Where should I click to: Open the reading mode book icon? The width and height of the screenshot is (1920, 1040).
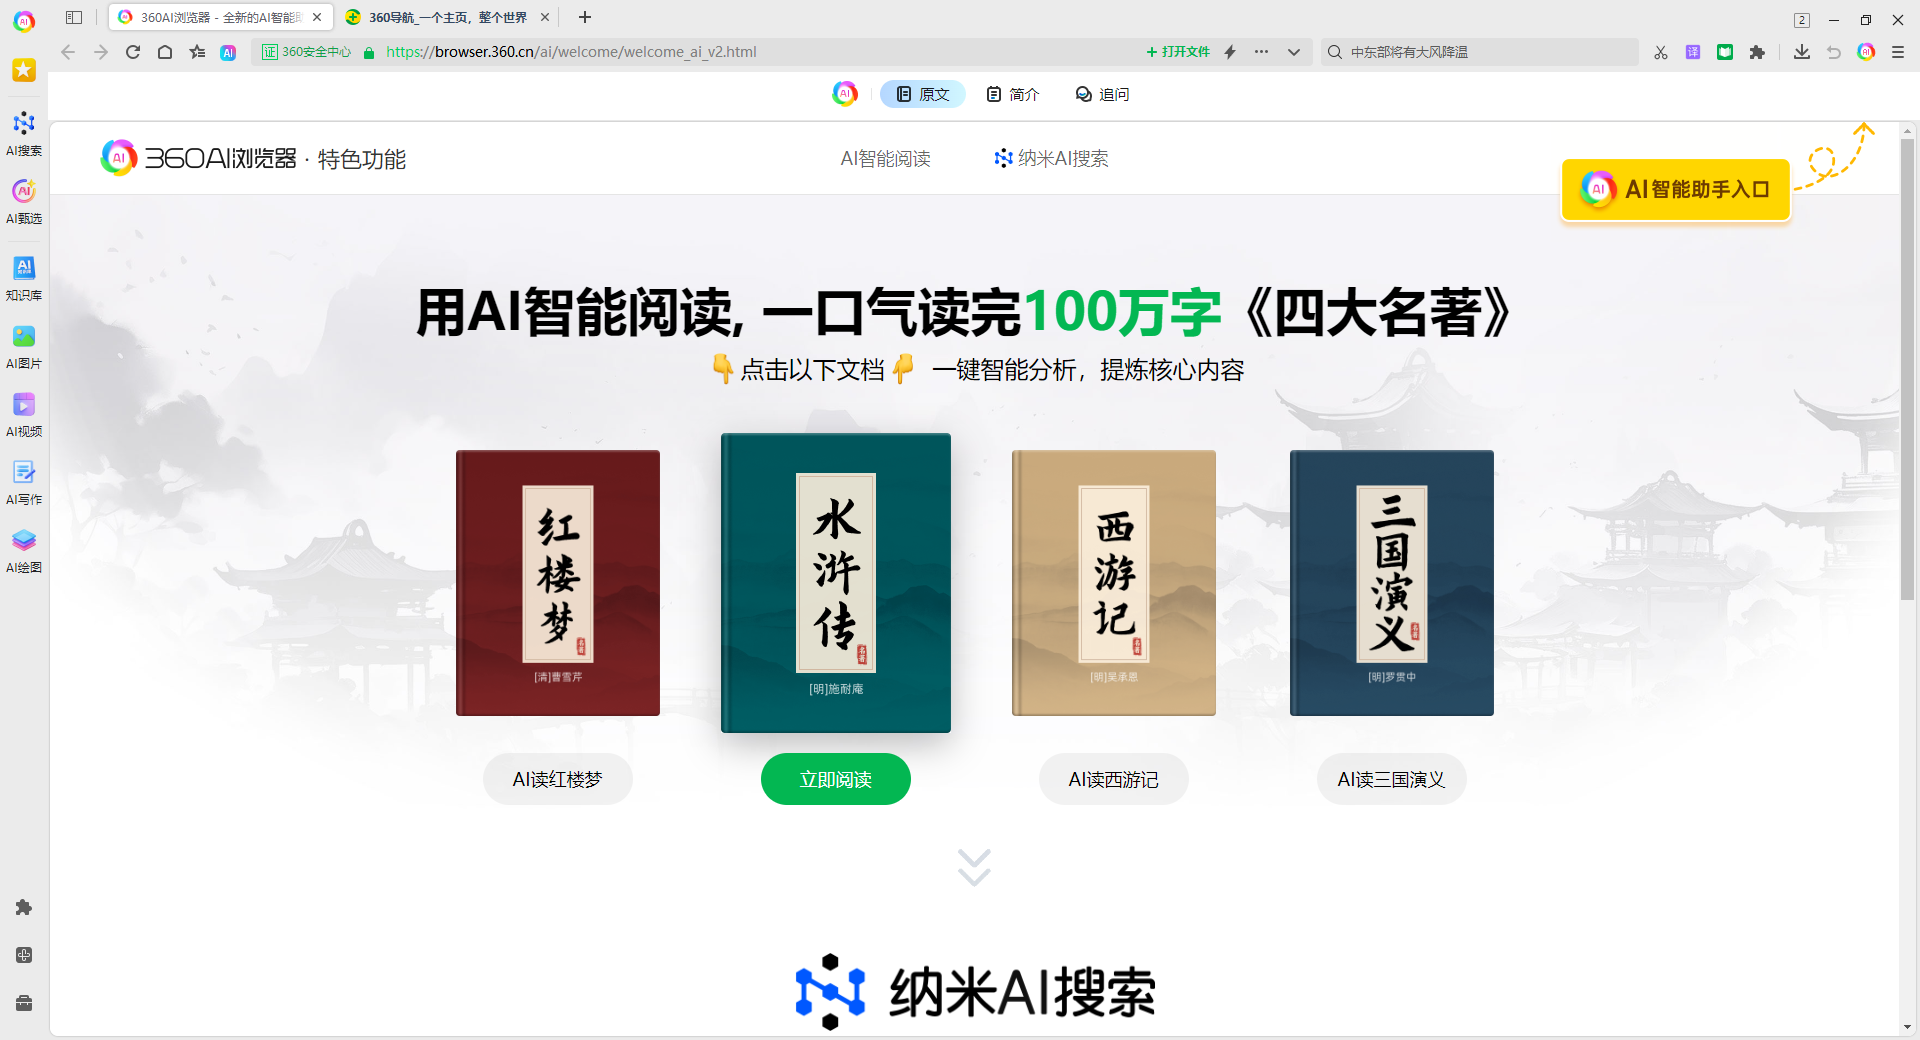click(1725, 52)
